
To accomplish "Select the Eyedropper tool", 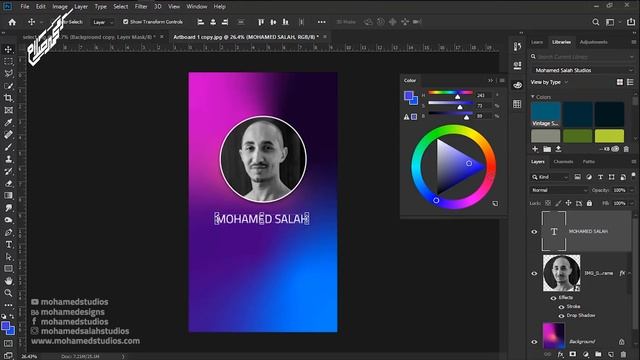I will pos(8,122).
